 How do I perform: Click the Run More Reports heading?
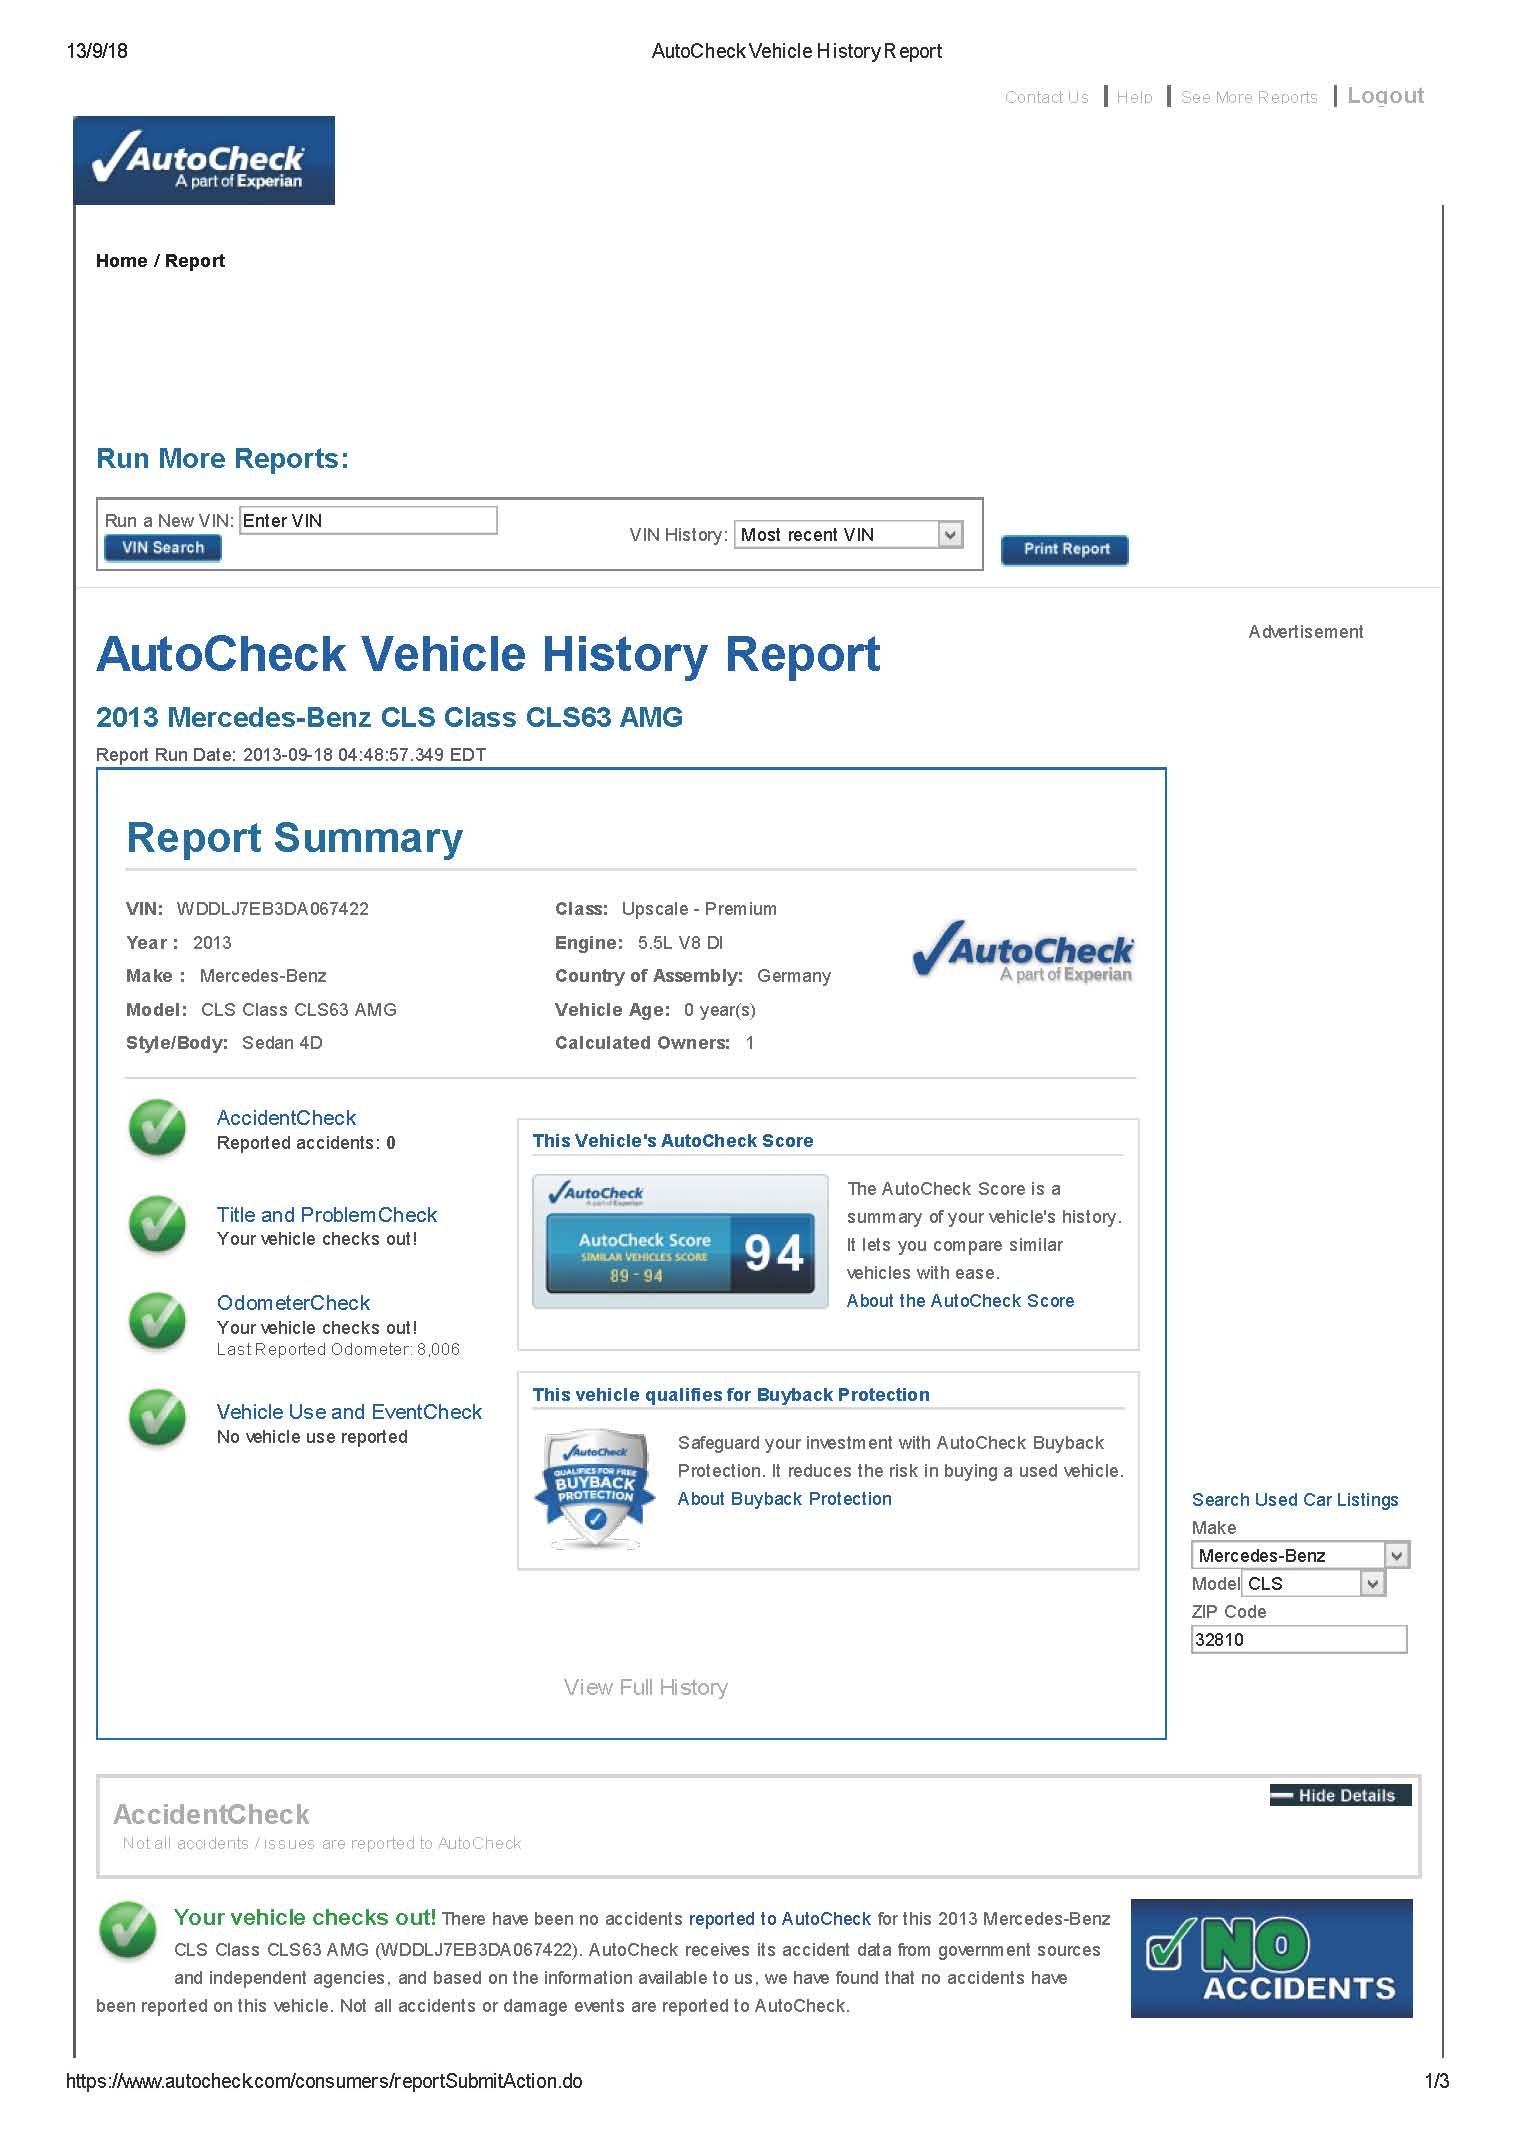223,459
